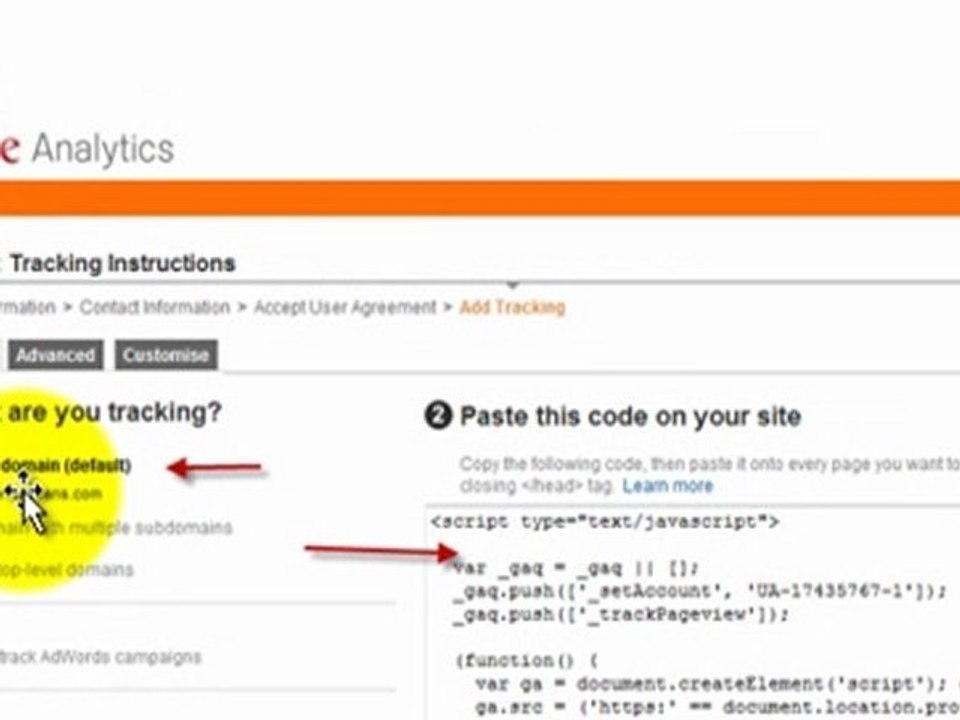Select the single domain (default) option

(x=65, y=466)
